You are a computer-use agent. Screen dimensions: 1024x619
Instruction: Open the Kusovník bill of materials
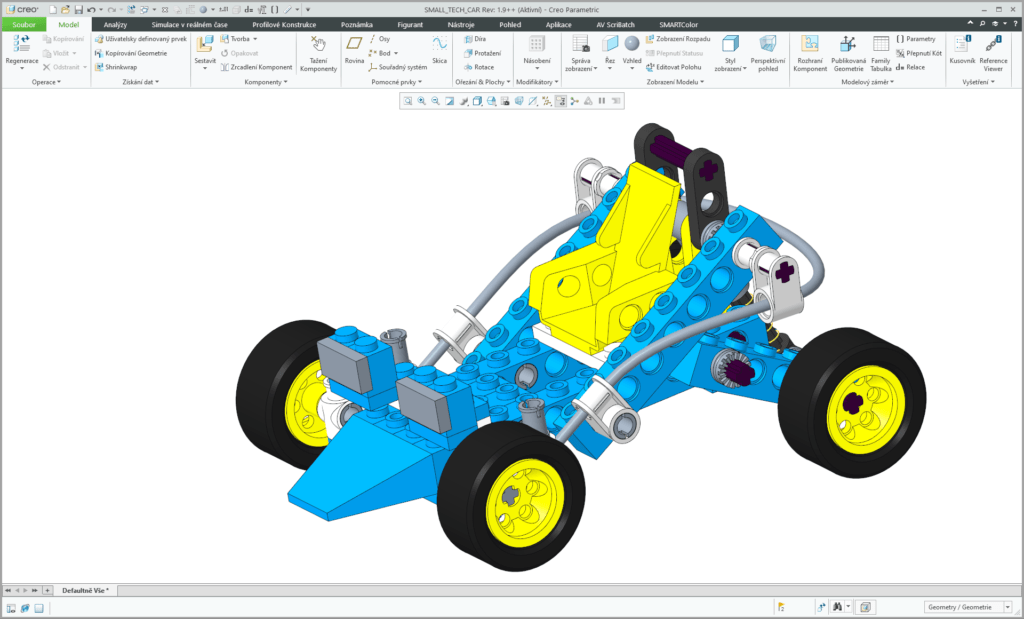[x=961, y=48]
